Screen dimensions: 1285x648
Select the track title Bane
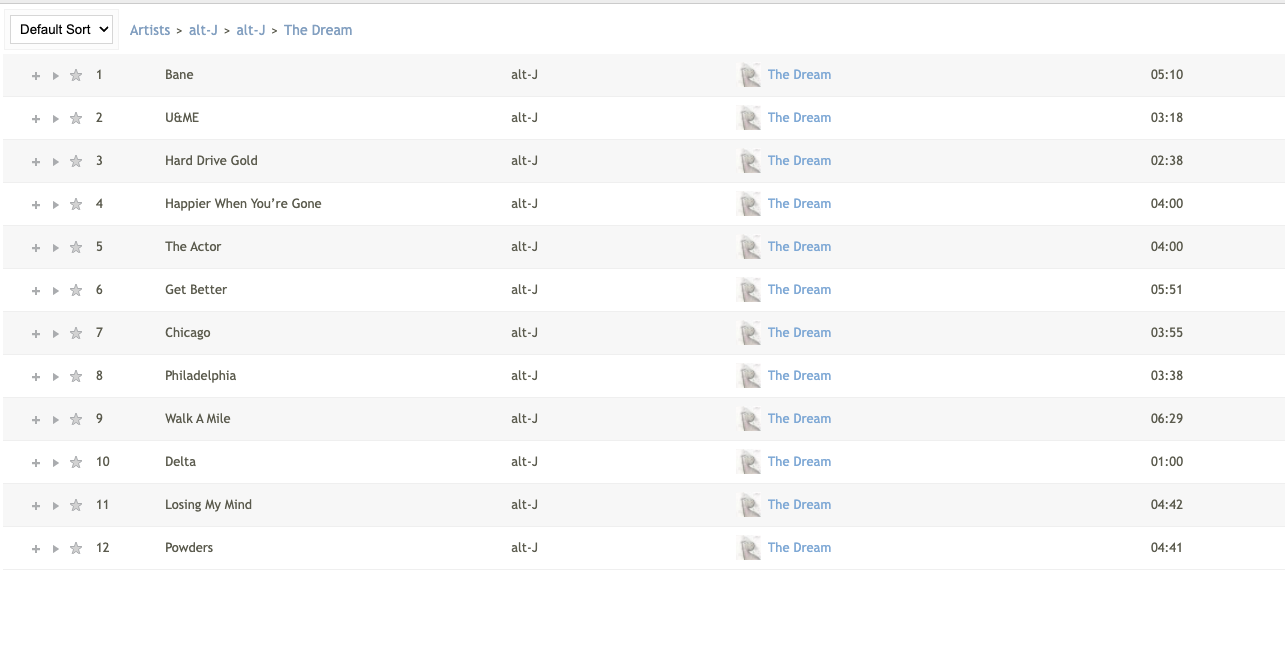(179, 75)
